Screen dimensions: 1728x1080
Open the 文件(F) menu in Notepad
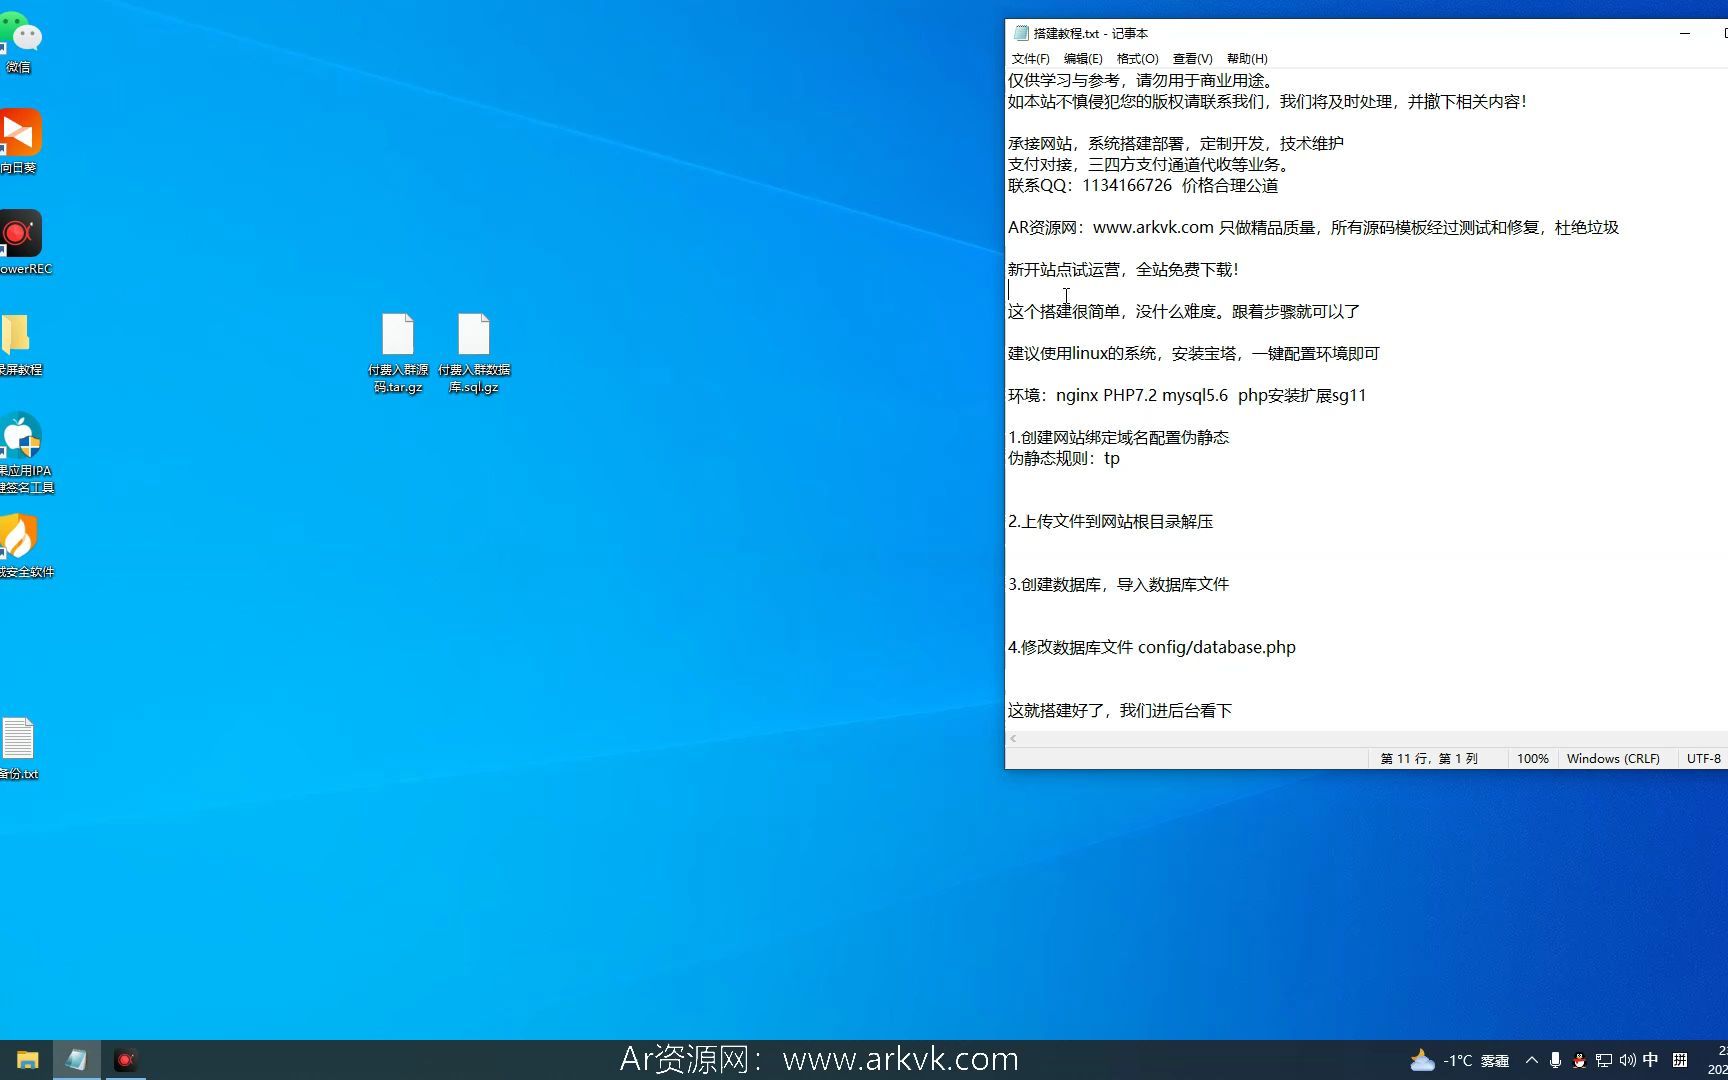point(1030,59)
